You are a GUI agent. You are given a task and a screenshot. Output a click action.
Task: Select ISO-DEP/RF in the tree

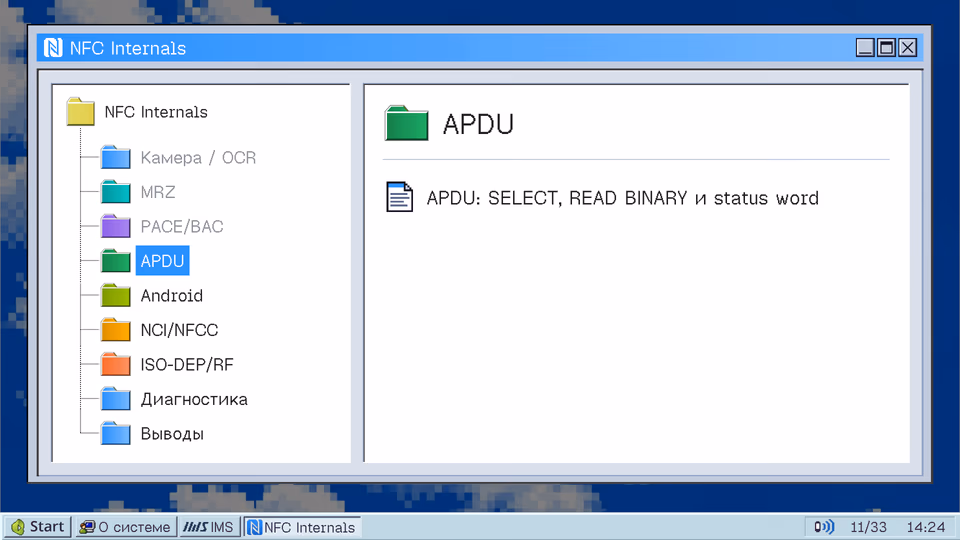click(x=187, y=365)
